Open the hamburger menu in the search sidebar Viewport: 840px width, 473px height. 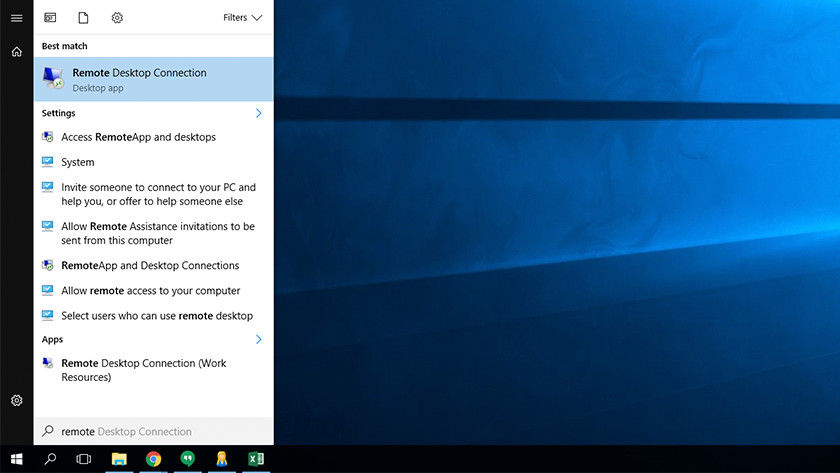click(x=16, y=18)
